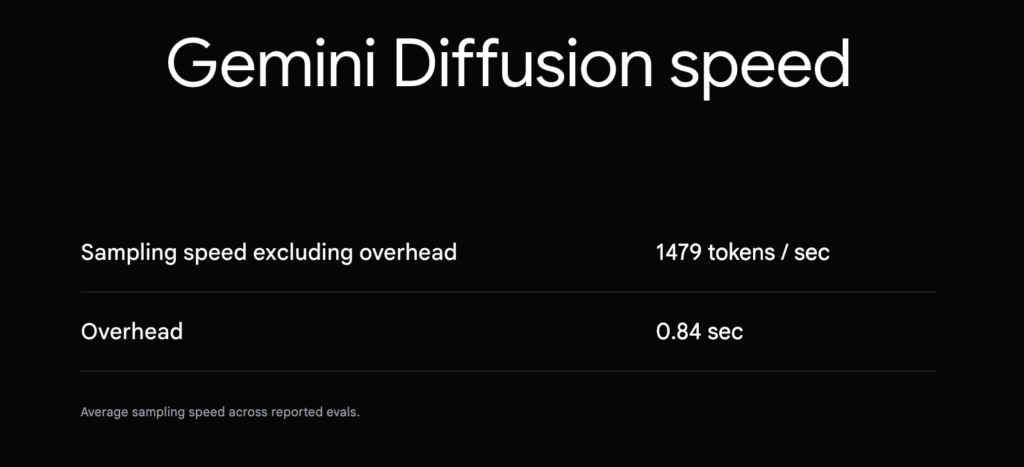
Task: Click the sec unit after 0.84
Action: coord(726,333)
